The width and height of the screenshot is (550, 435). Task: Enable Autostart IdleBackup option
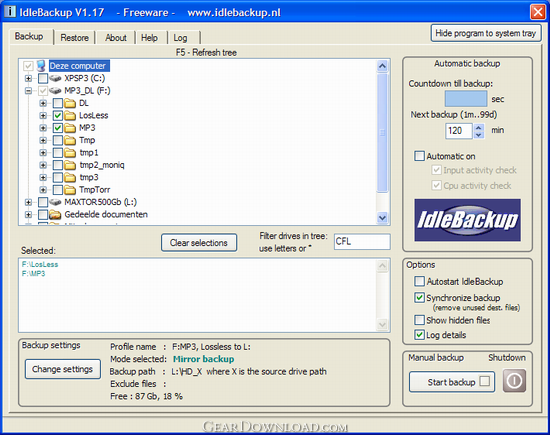(420, 281)
